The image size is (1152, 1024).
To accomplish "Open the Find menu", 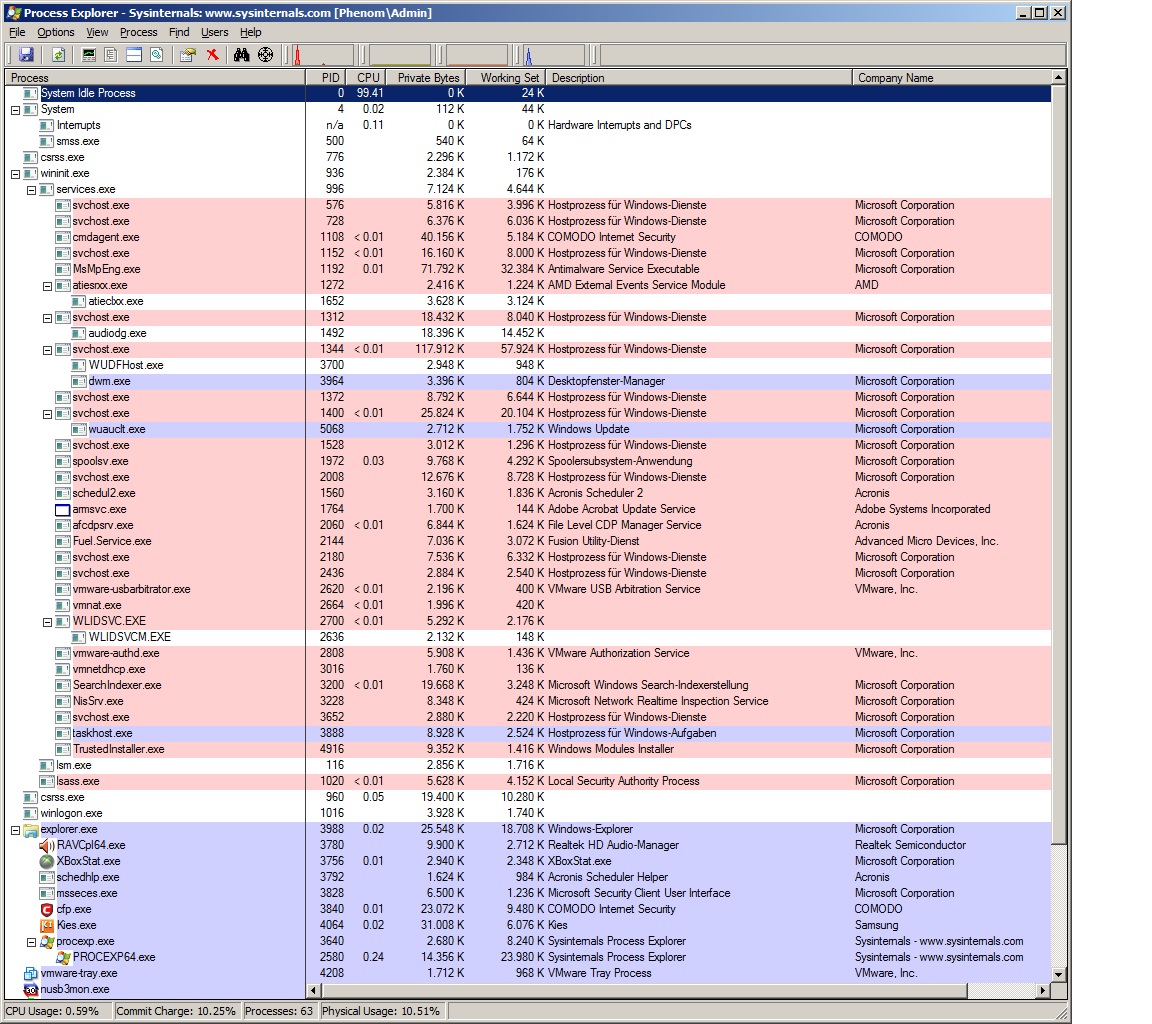I will [179, 32].
